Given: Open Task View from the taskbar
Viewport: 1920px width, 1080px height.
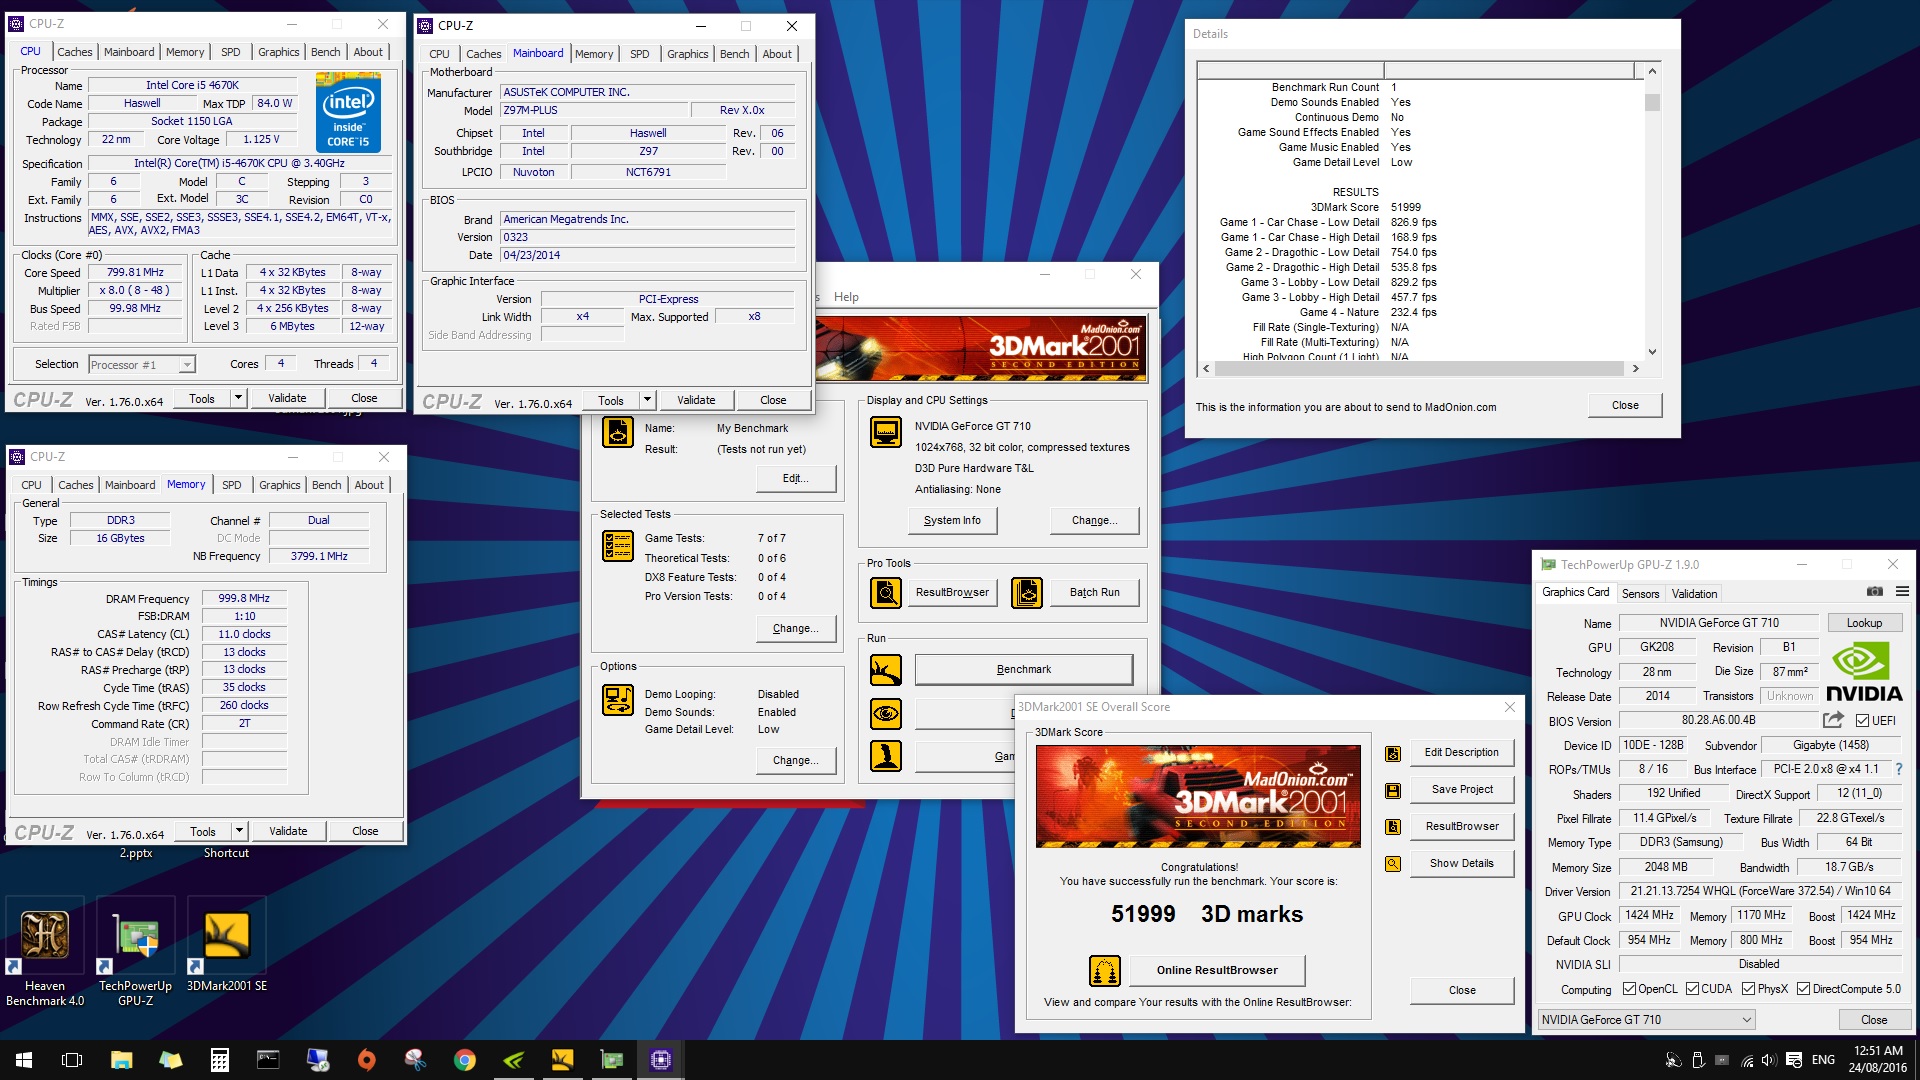Looking at the screenshot, I should 72,1060.
